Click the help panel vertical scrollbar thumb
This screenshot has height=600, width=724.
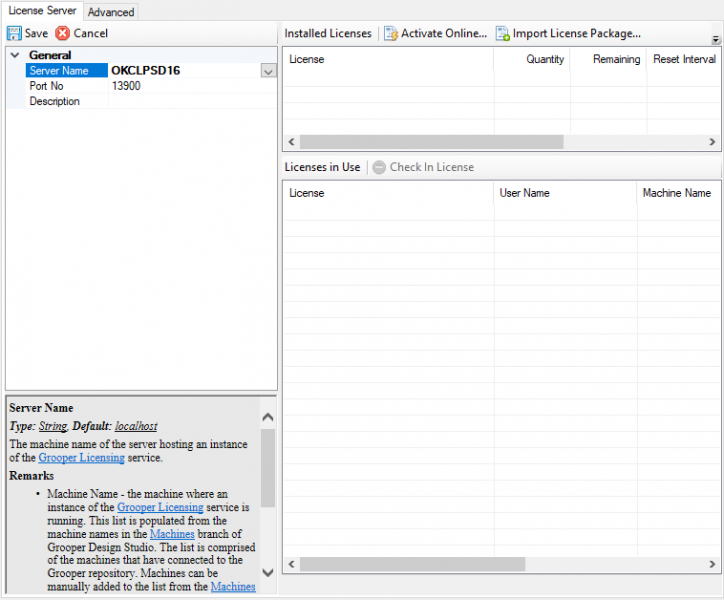pyautogui.click(x=268, y=468)
